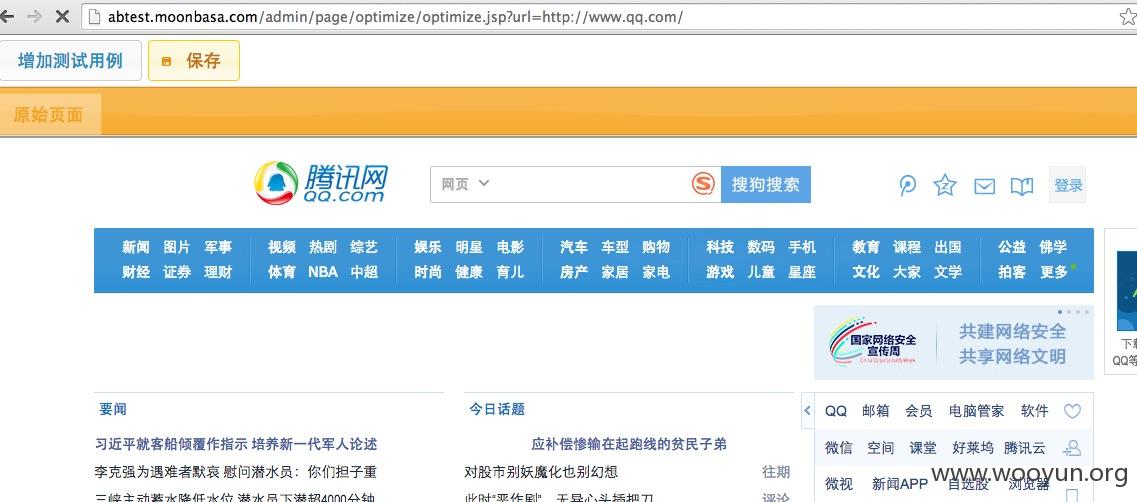Click the 保存 button
This screenshot has width=1137, height=502.
194,61
